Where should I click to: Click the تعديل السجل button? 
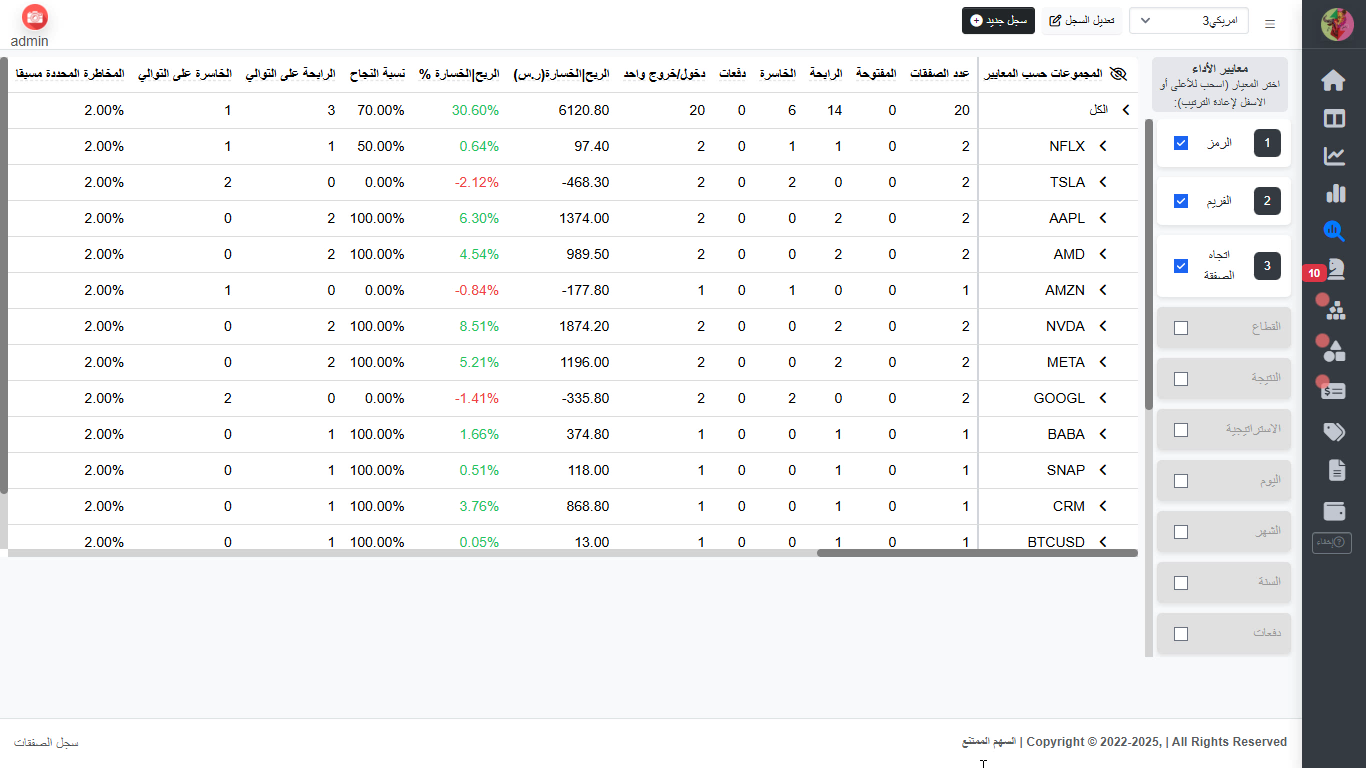pos(1081,20)
